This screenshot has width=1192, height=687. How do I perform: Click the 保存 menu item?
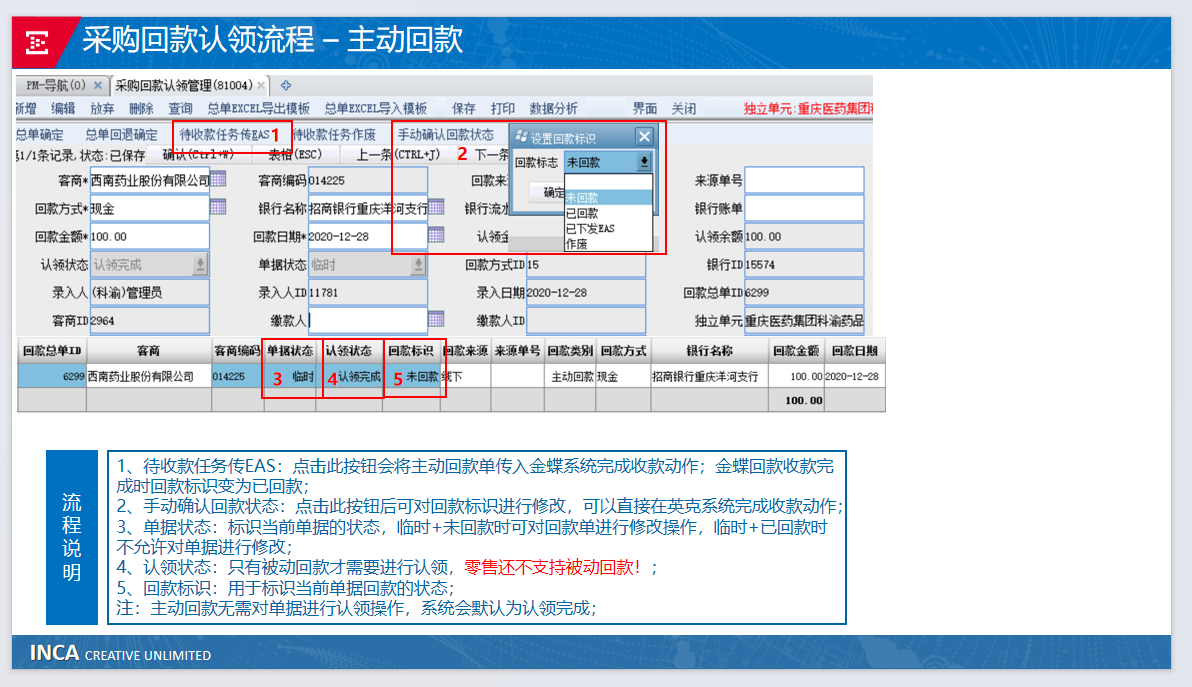(463, 109)
